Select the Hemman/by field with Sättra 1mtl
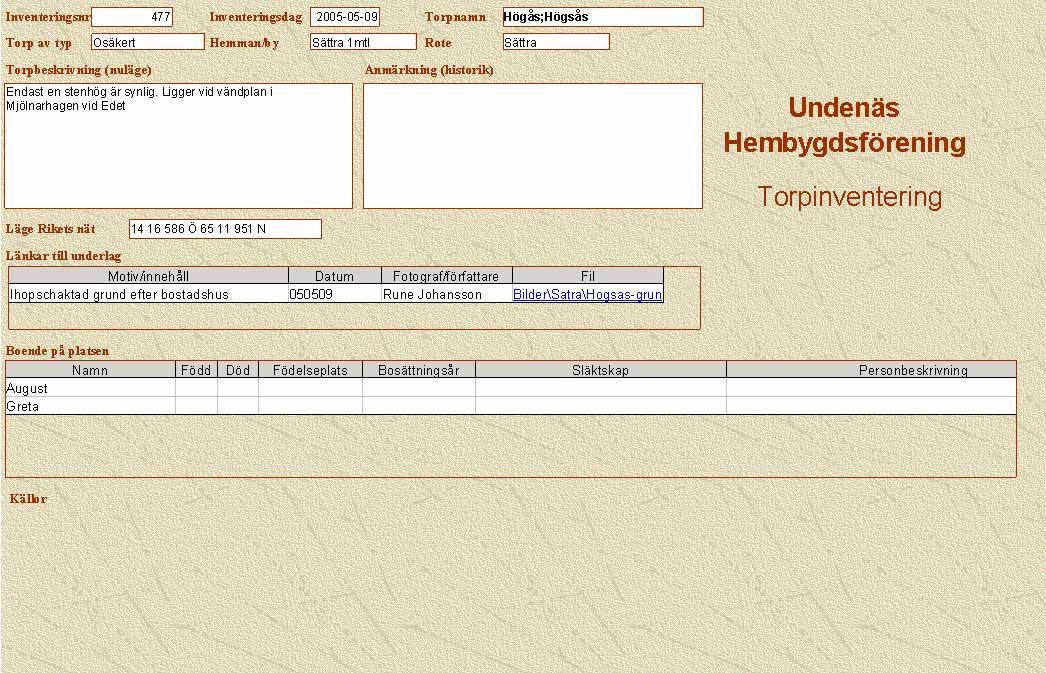This screenshot has height=673, width=1046. pyautogui.click(x=362, y=42)
